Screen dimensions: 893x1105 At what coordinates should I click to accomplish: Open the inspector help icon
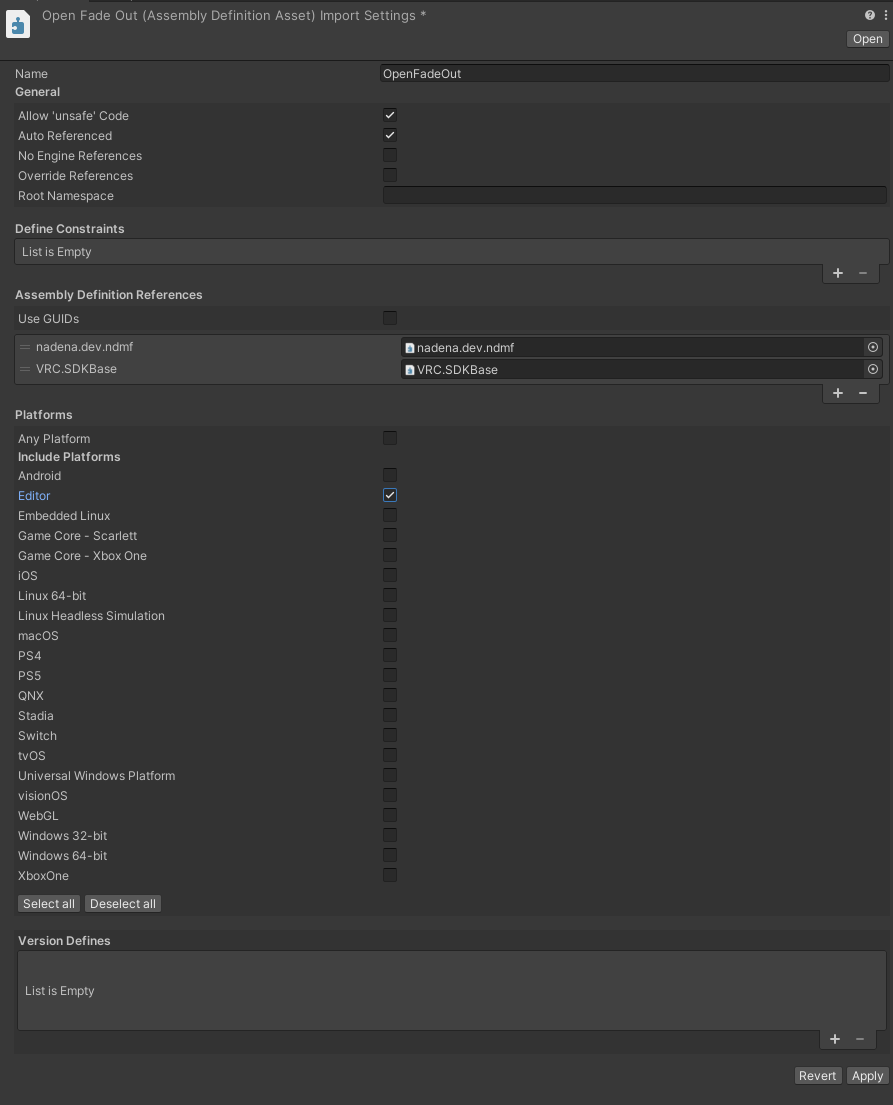click(870, 15)
